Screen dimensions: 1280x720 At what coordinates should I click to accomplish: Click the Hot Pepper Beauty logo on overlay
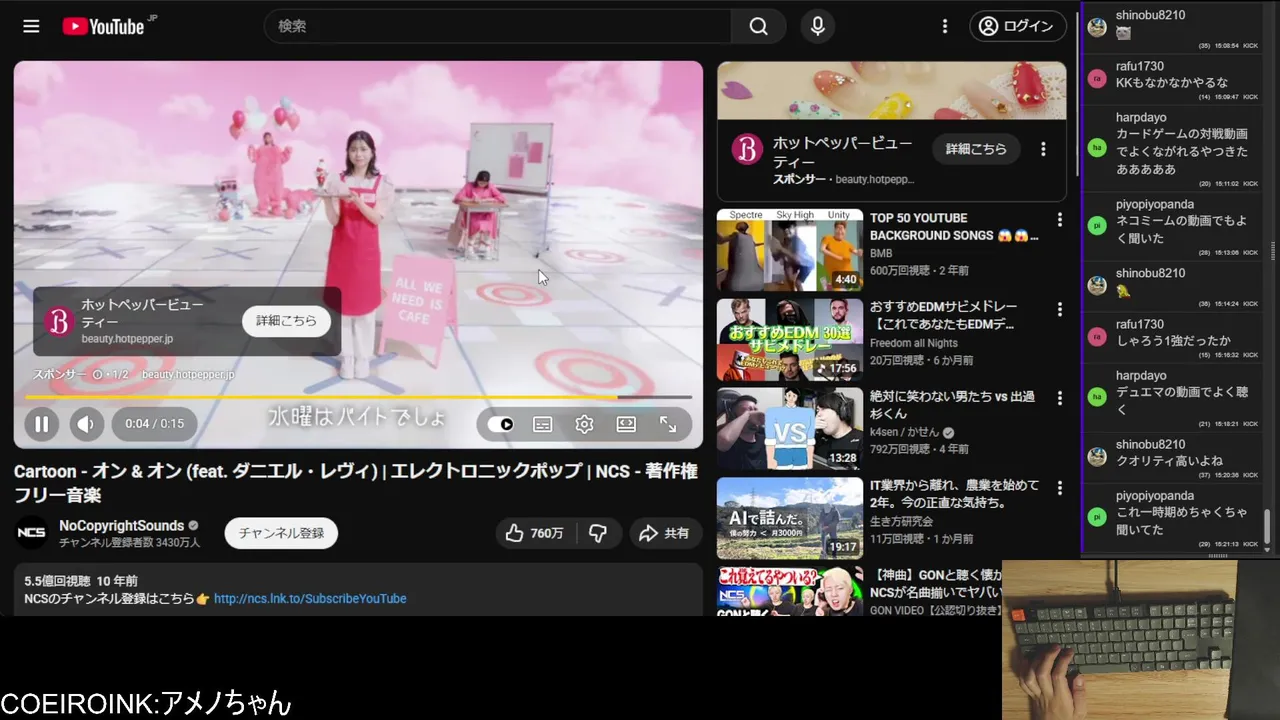(x=59, y=321)
